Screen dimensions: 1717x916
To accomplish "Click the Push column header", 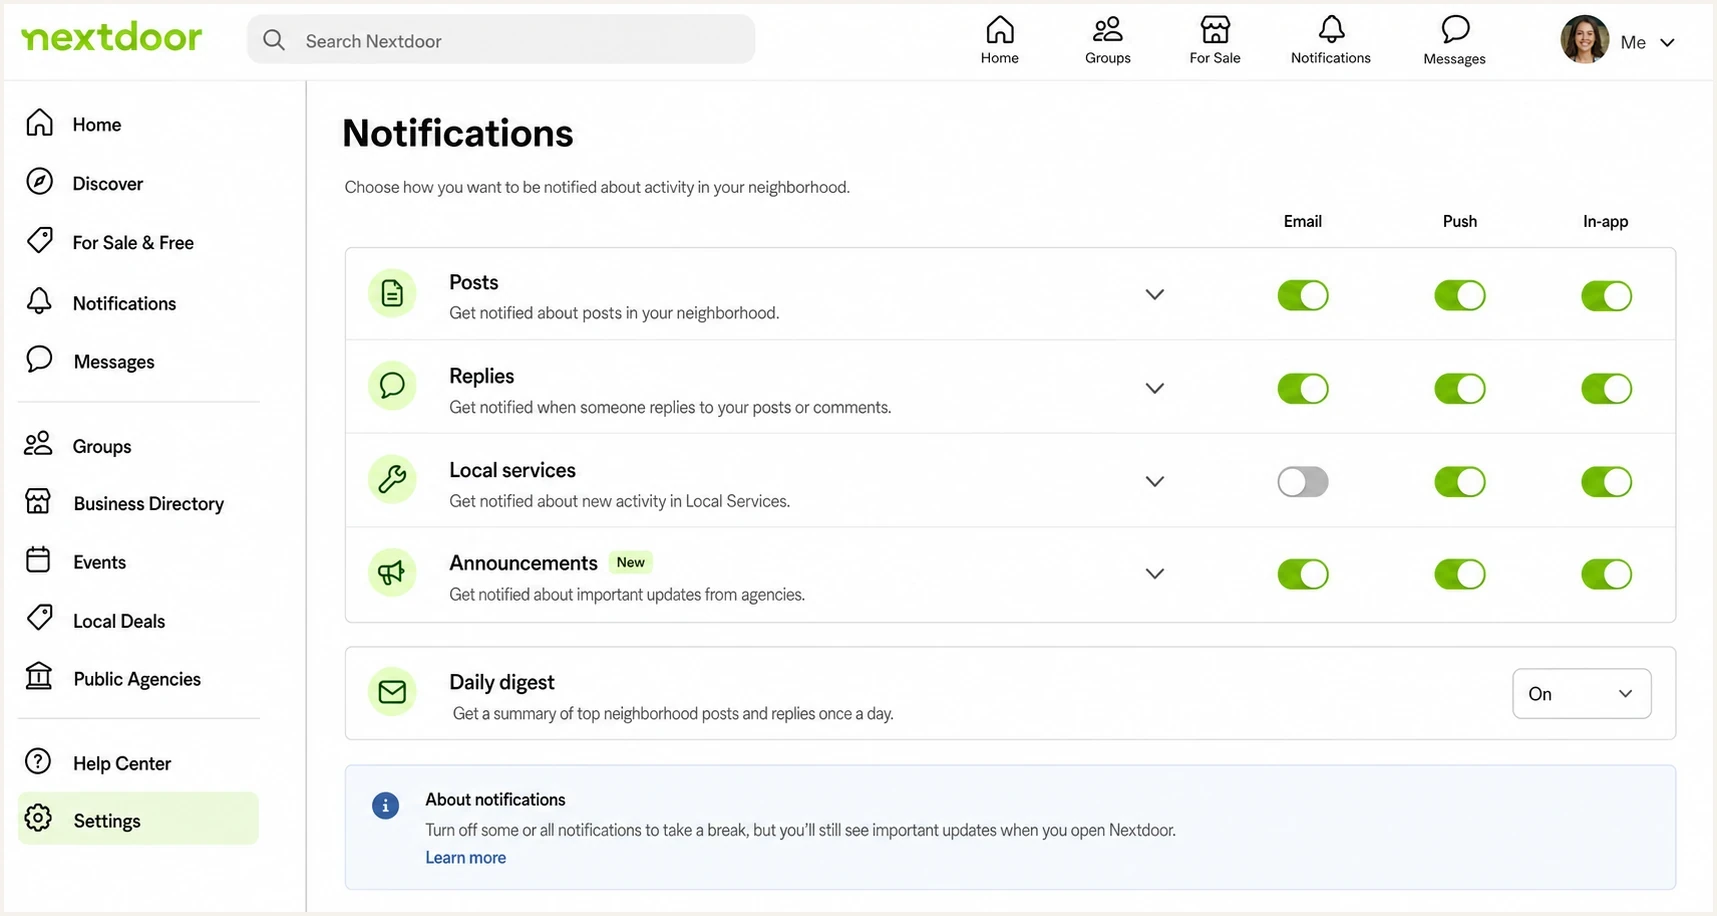I will (1459, 221).
